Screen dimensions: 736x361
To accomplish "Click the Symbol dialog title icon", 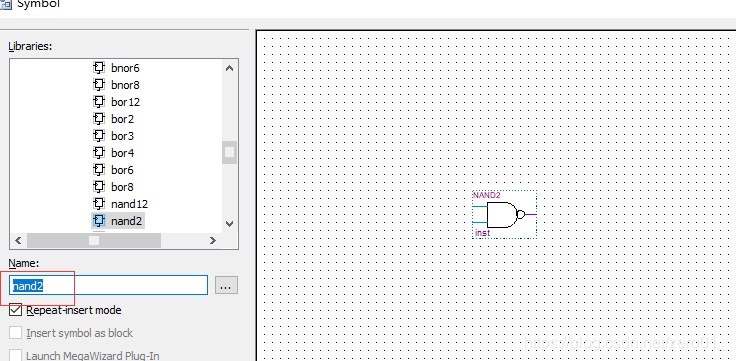I will click(6, 4).
